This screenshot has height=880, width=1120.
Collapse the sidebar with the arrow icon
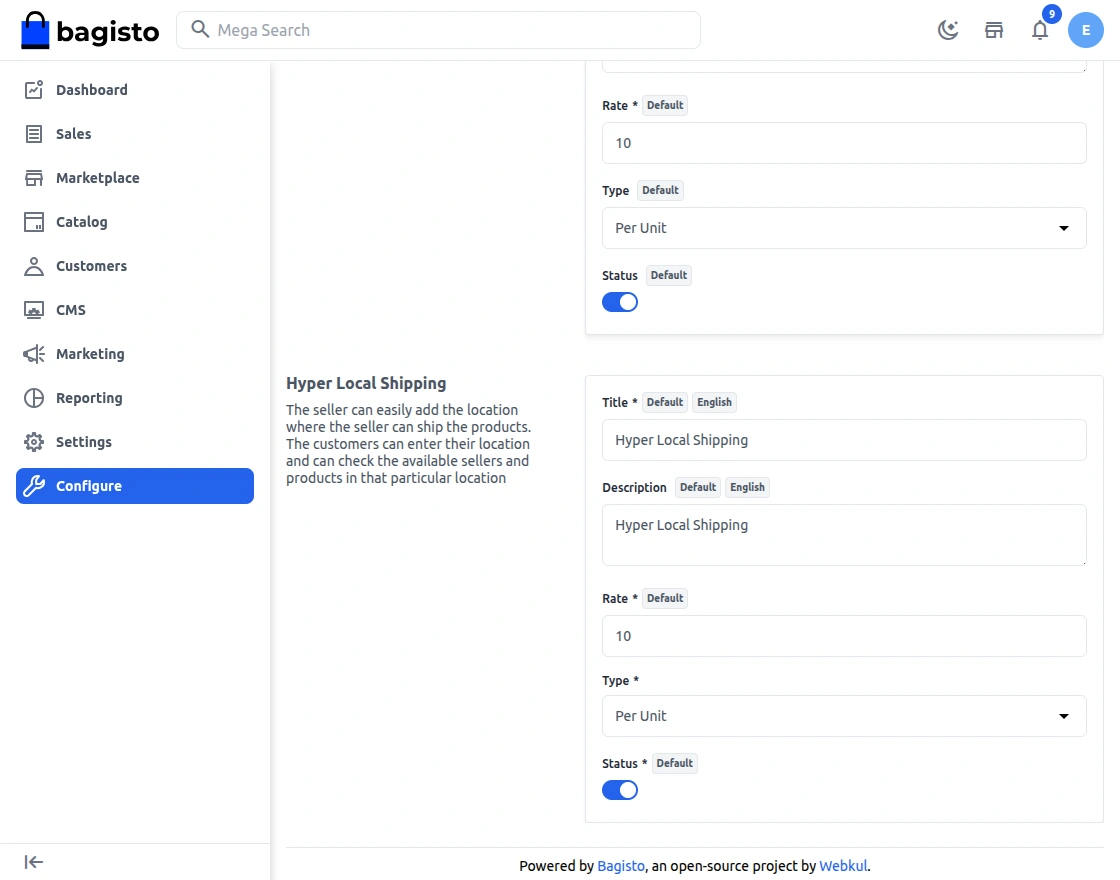(33, 861)
